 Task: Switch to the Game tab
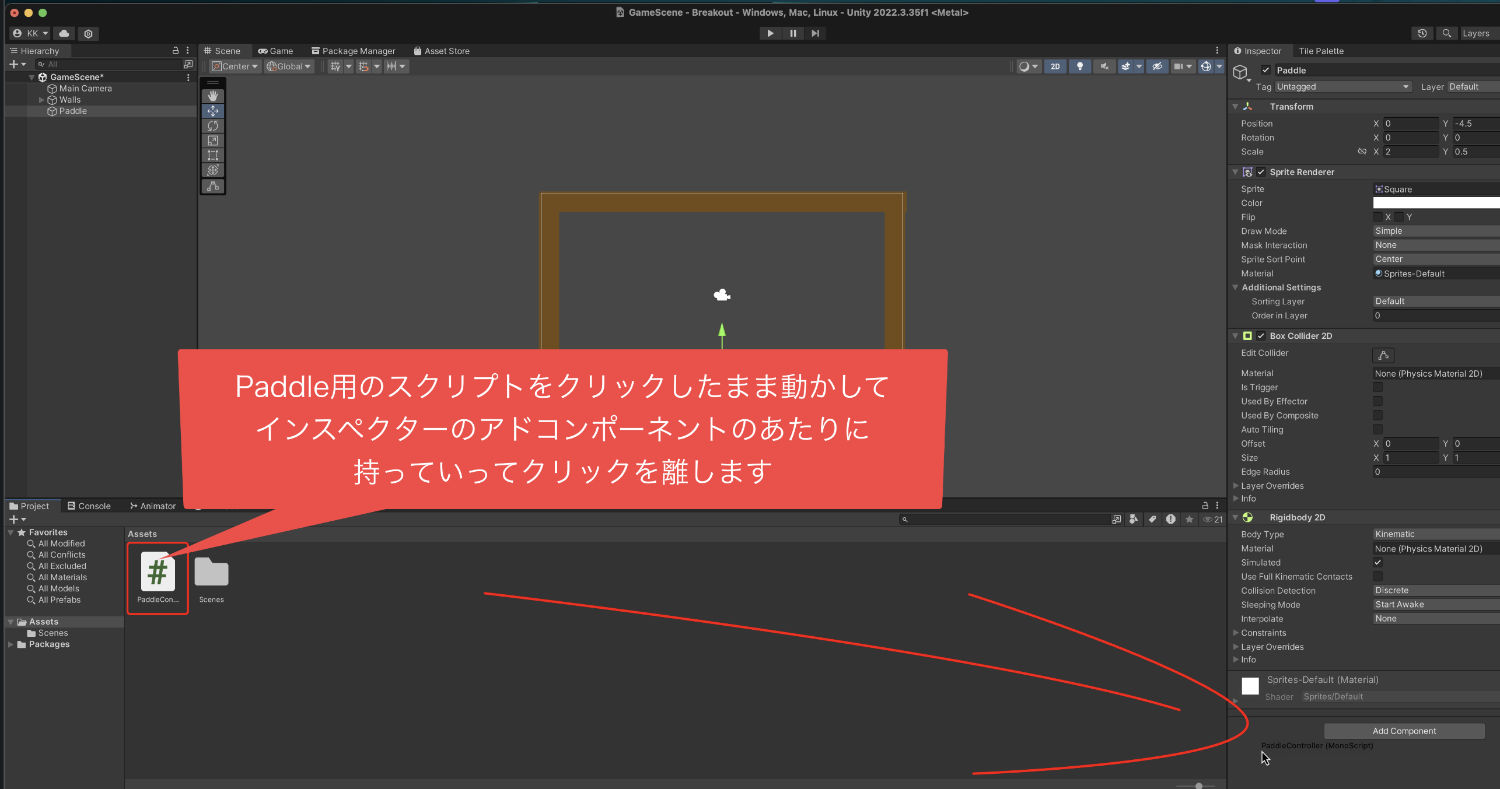275,51
